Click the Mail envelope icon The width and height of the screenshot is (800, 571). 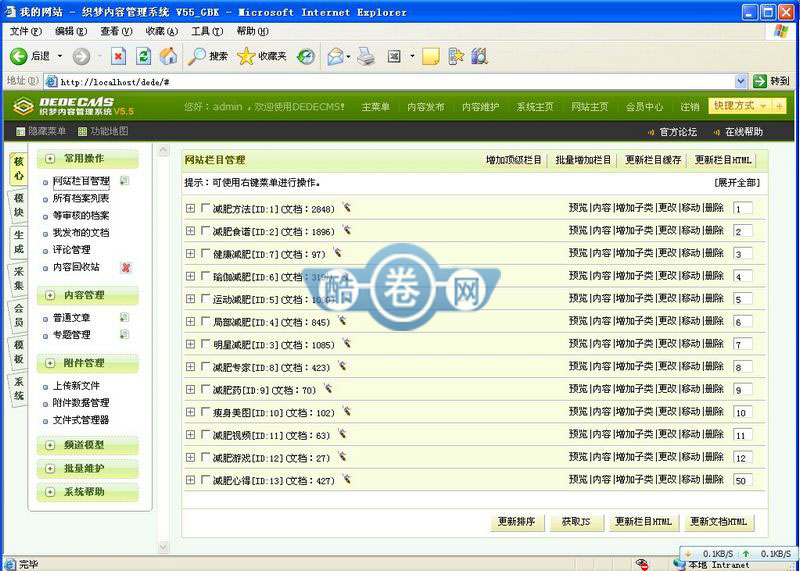click(335, 56)
